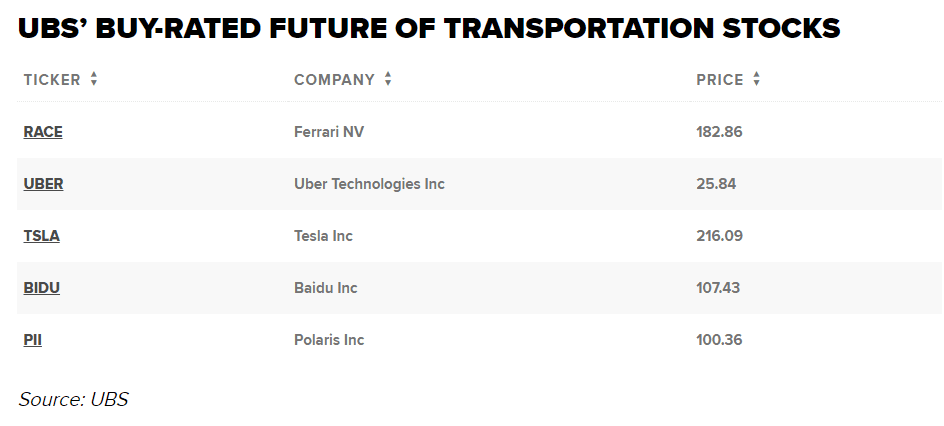
Task: Click the Polaris Inc company name
Action: click(x=329, y=340)
